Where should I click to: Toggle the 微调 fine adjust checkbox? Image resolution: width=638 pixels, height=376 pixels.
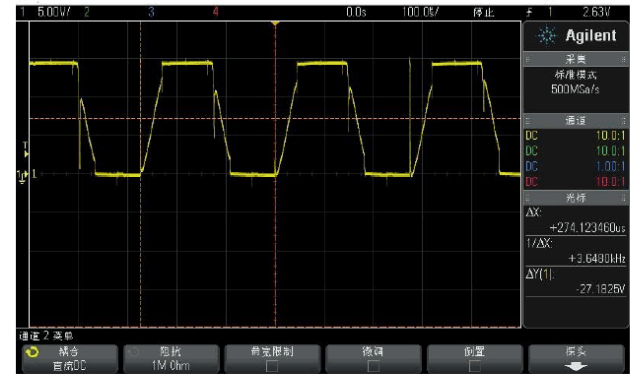(373, 366)
